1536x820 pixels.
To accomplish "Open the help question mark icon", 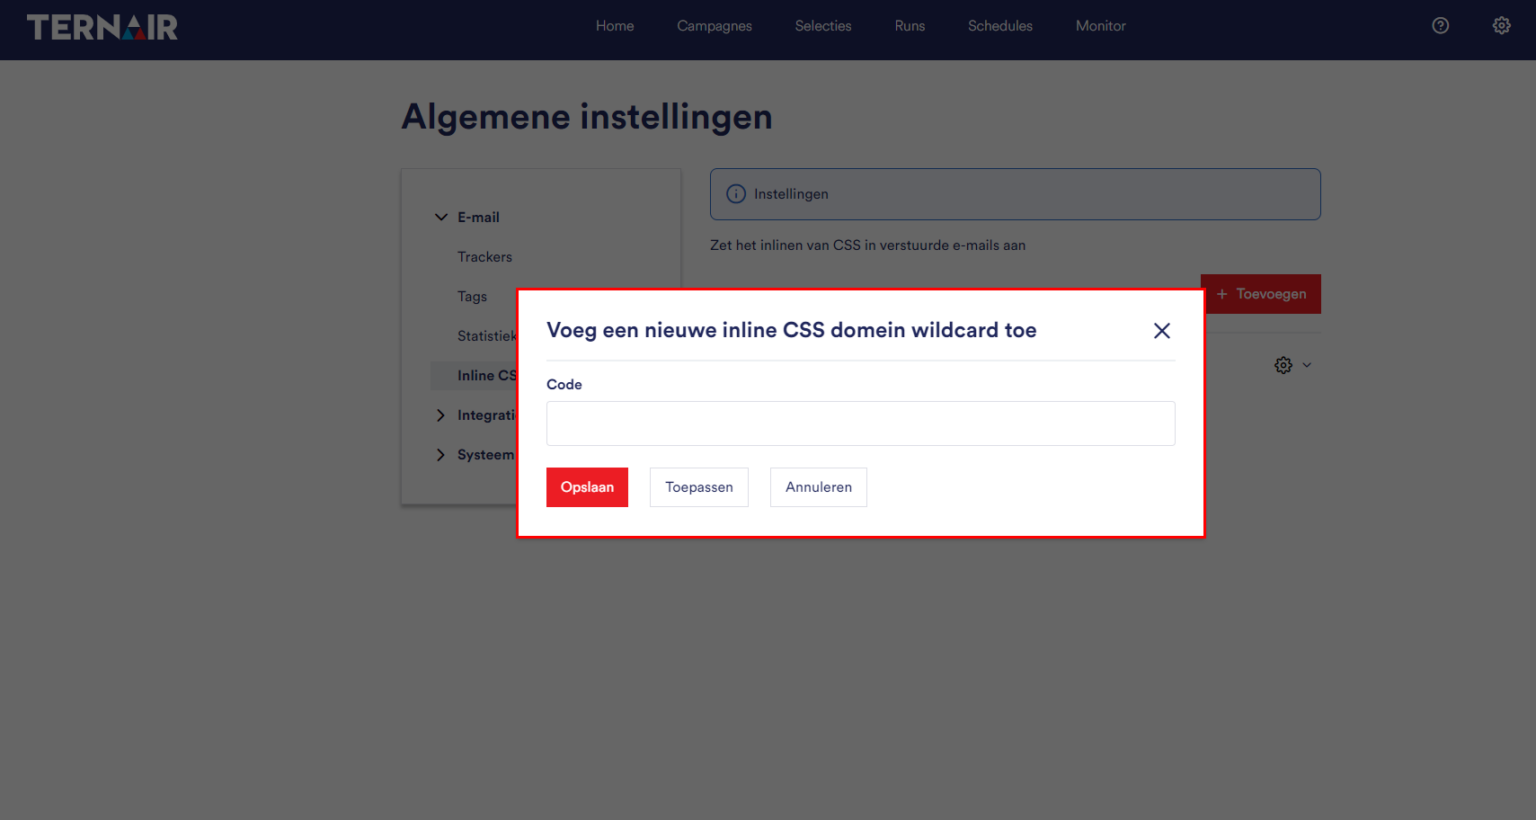I will 1440,26.
